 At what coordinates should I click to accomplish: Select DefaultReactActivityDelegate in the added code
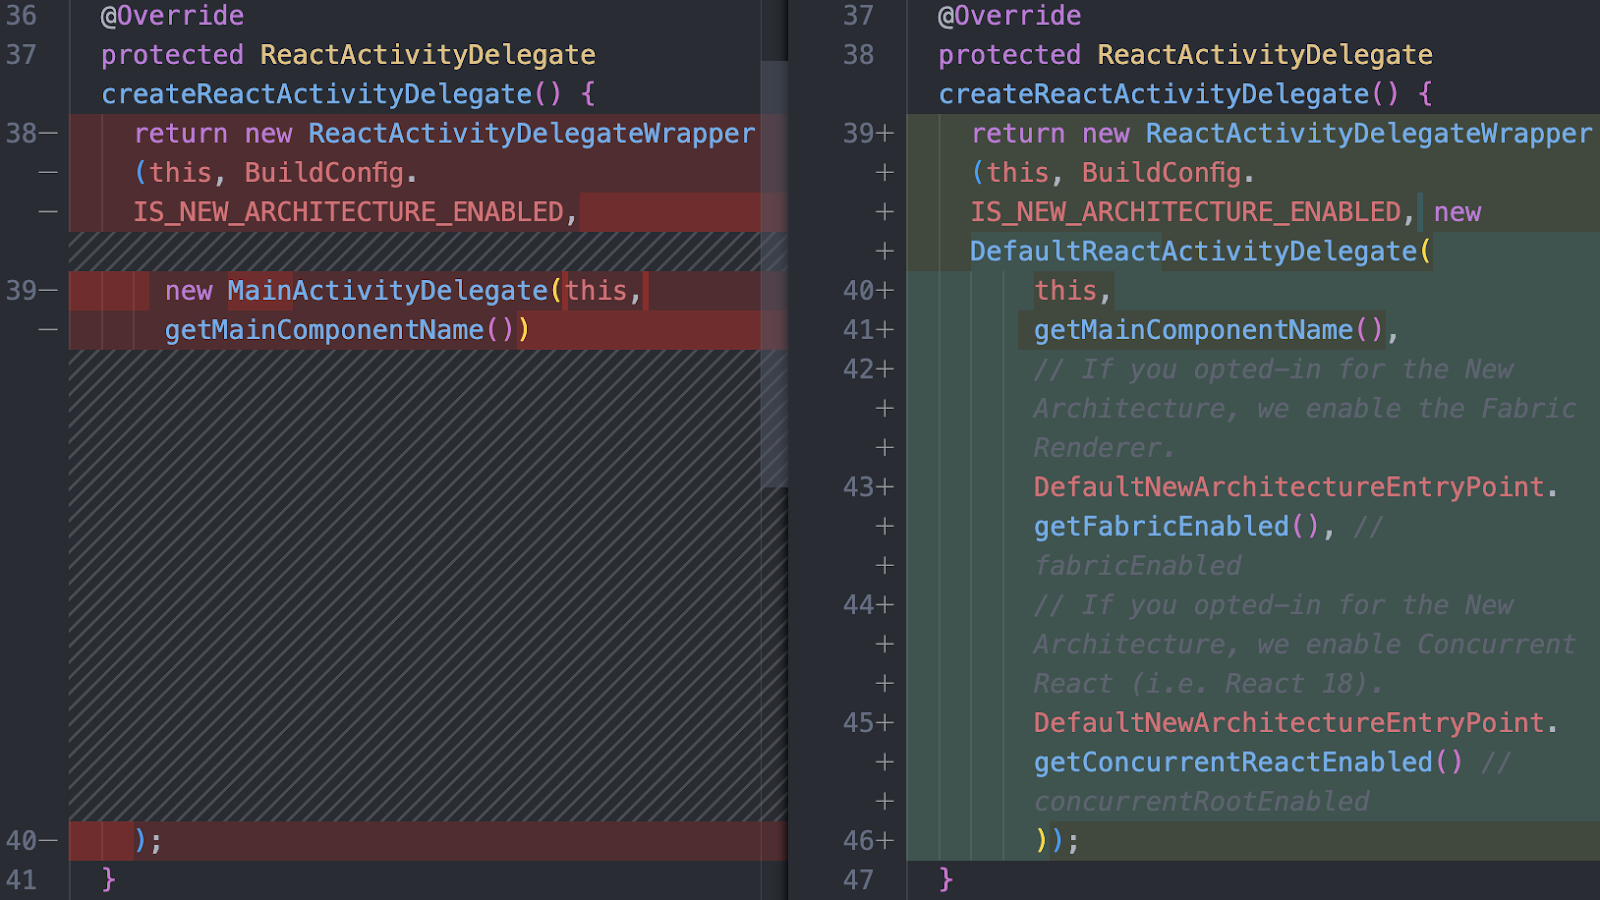1193,252
